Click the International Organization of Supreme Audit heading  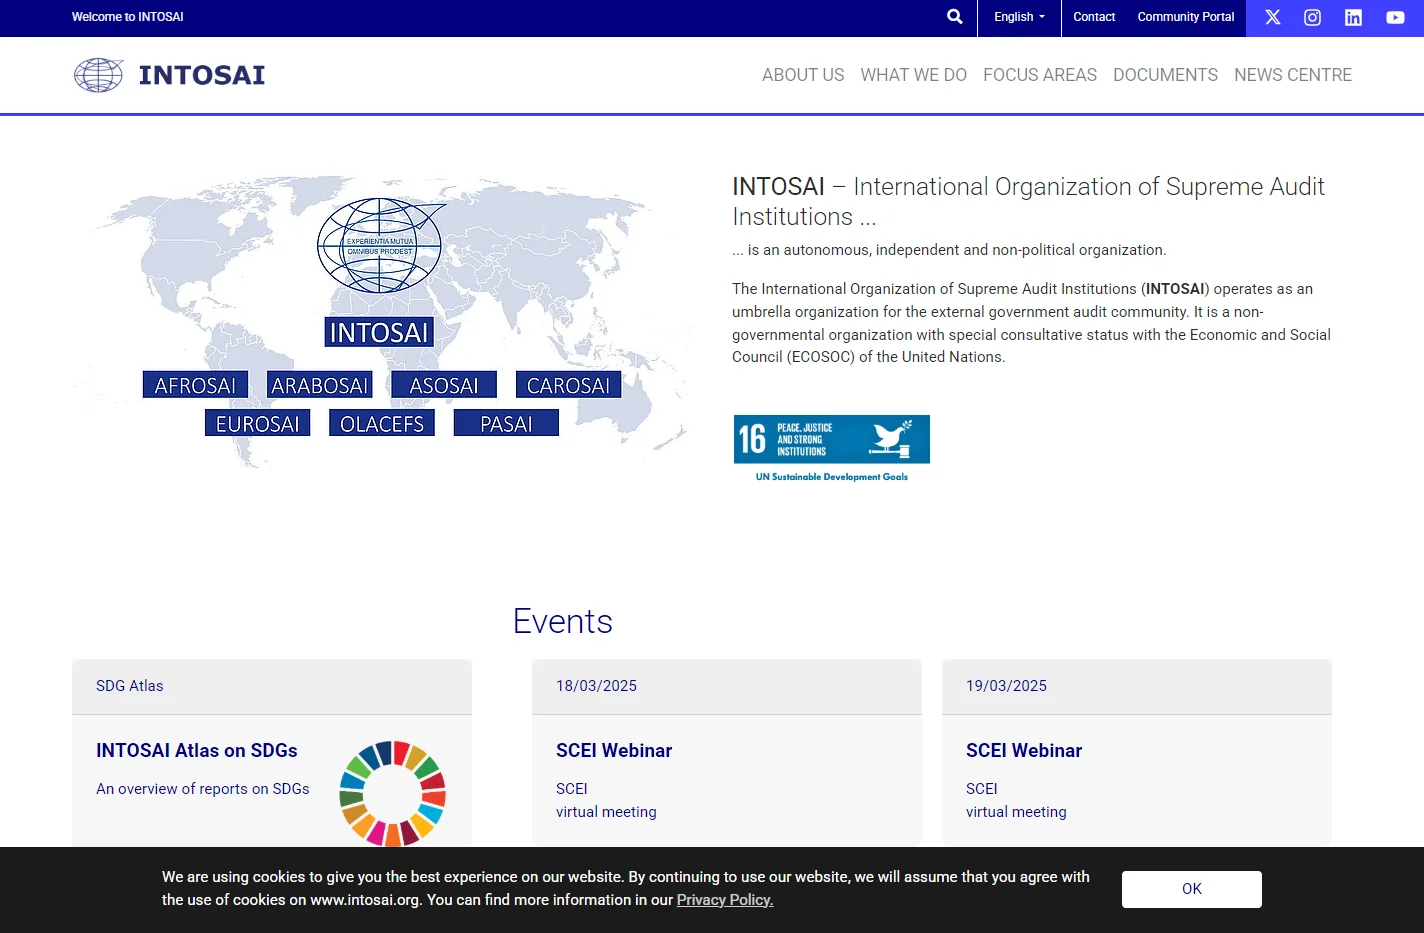coord(1028,201)
